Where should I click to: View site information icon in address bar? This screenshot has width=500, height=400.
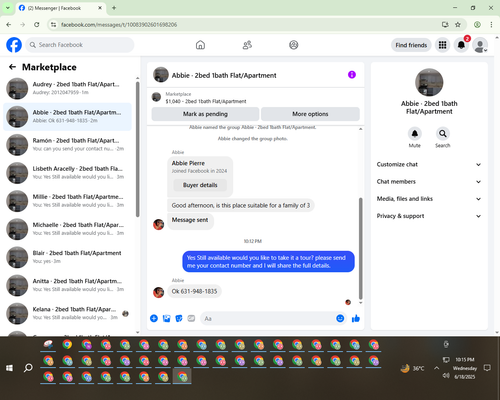click(53, 25)
